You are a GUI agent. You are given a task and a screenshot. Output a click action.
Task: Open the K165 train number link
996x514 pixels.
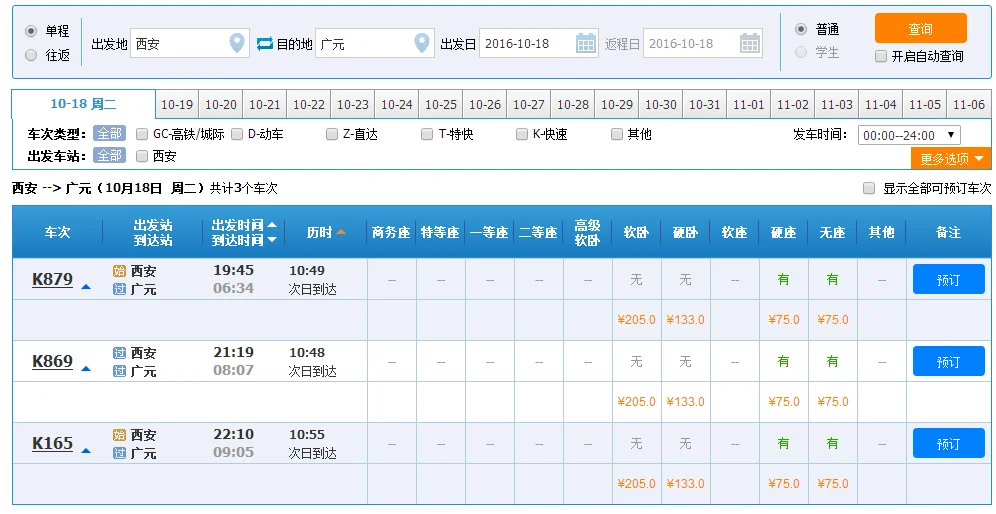coord(52,443)
